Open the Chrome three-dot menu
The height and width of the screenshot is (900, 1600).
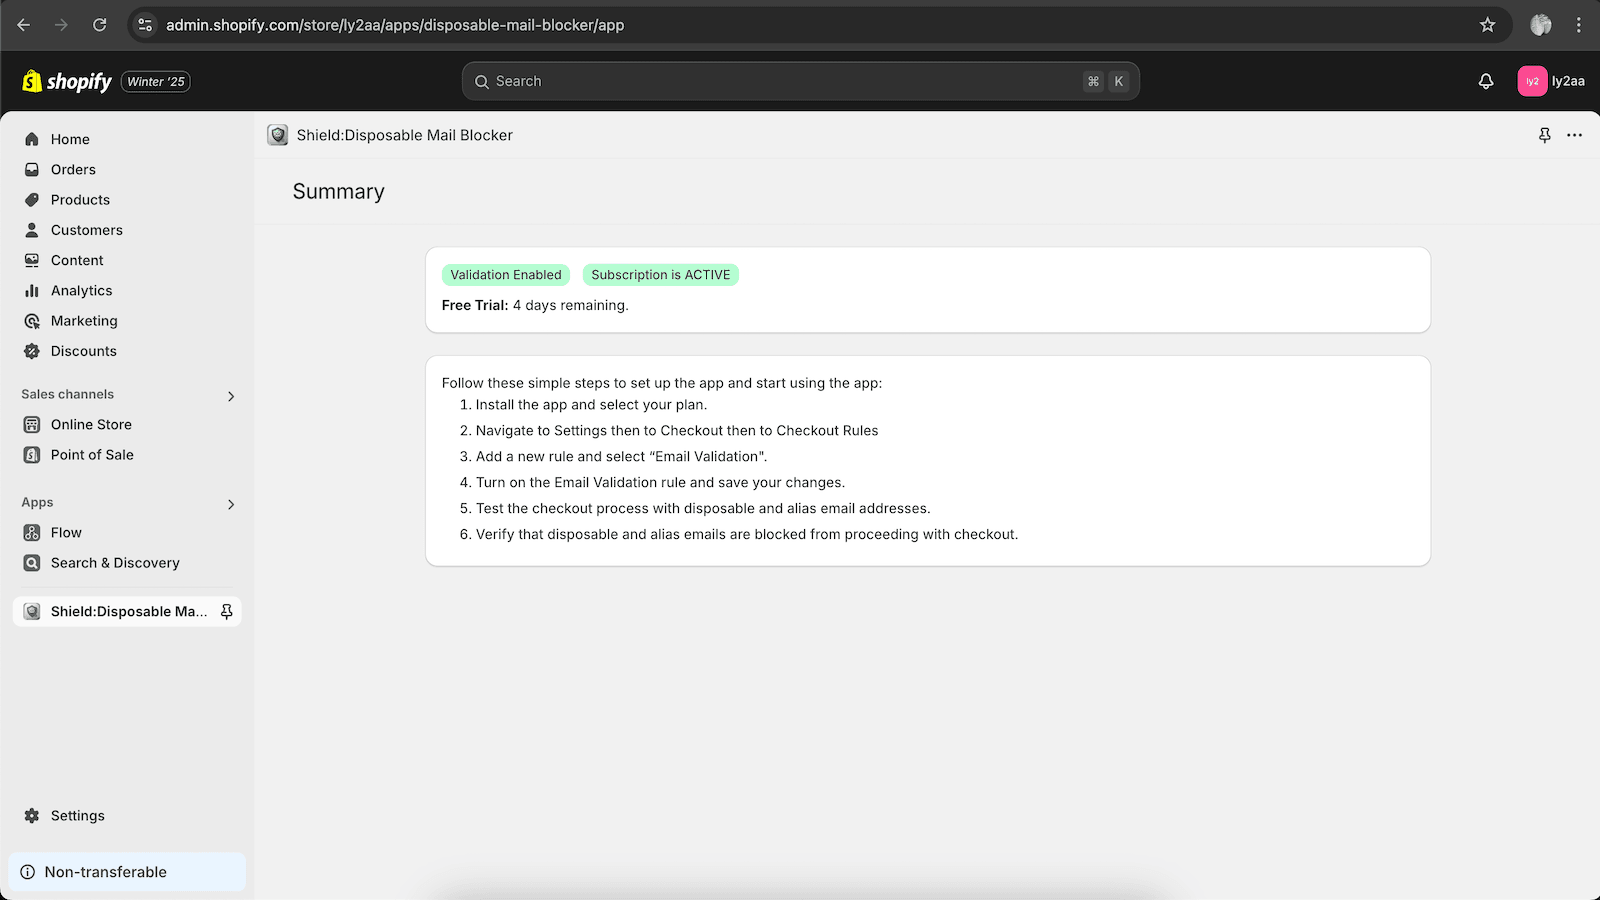click(x=1579, y=25)
